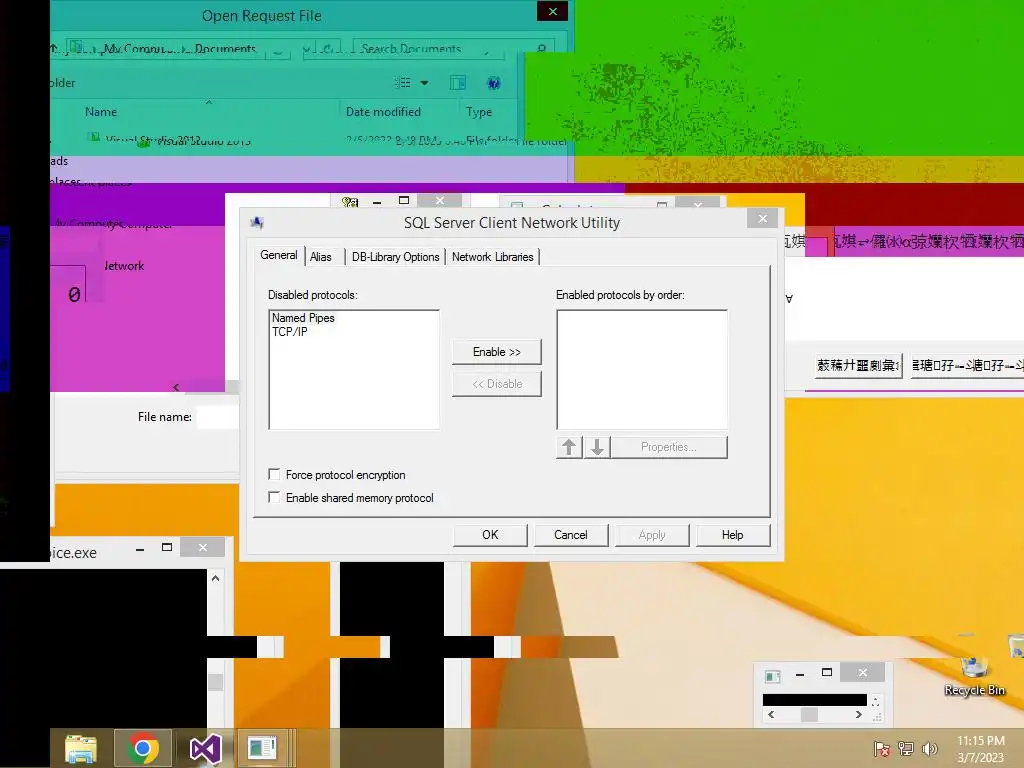The width and height of the screenshot is (1024, 768).
Task: Maximize the ice.exe window
Action: pos(167,547)
